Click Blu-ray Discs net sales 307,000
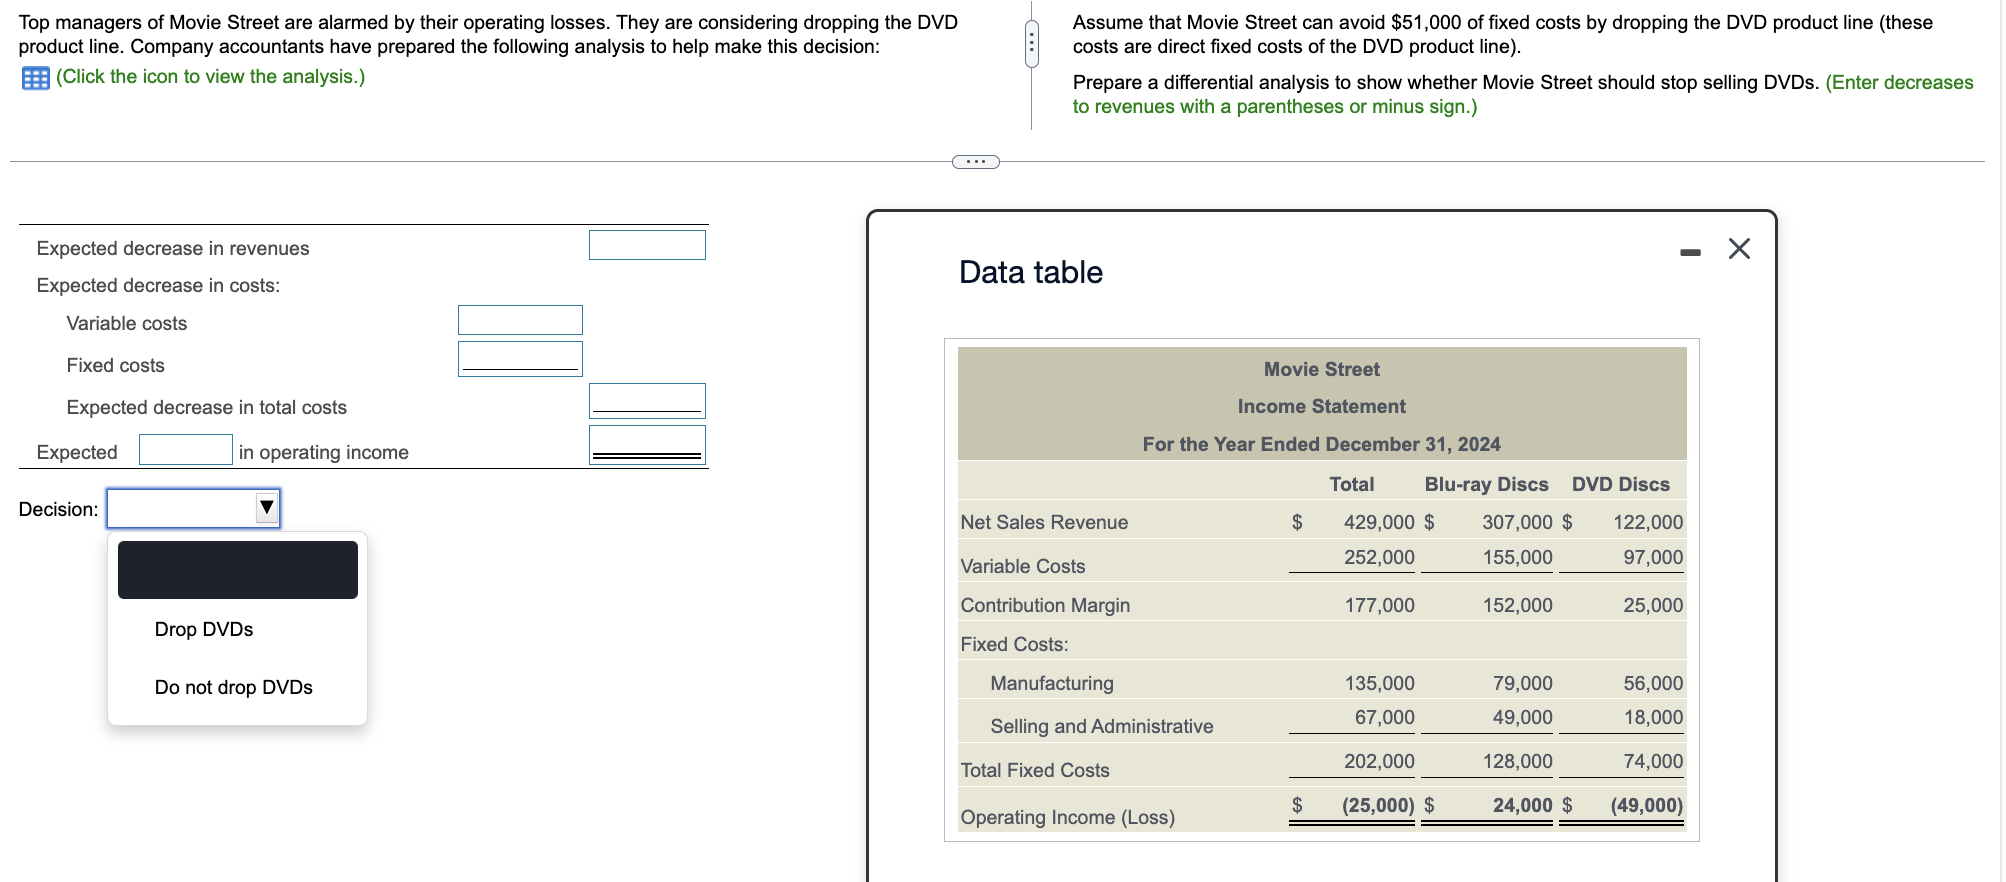This screenshot has width=2006, height=882. pos(1517,522)
